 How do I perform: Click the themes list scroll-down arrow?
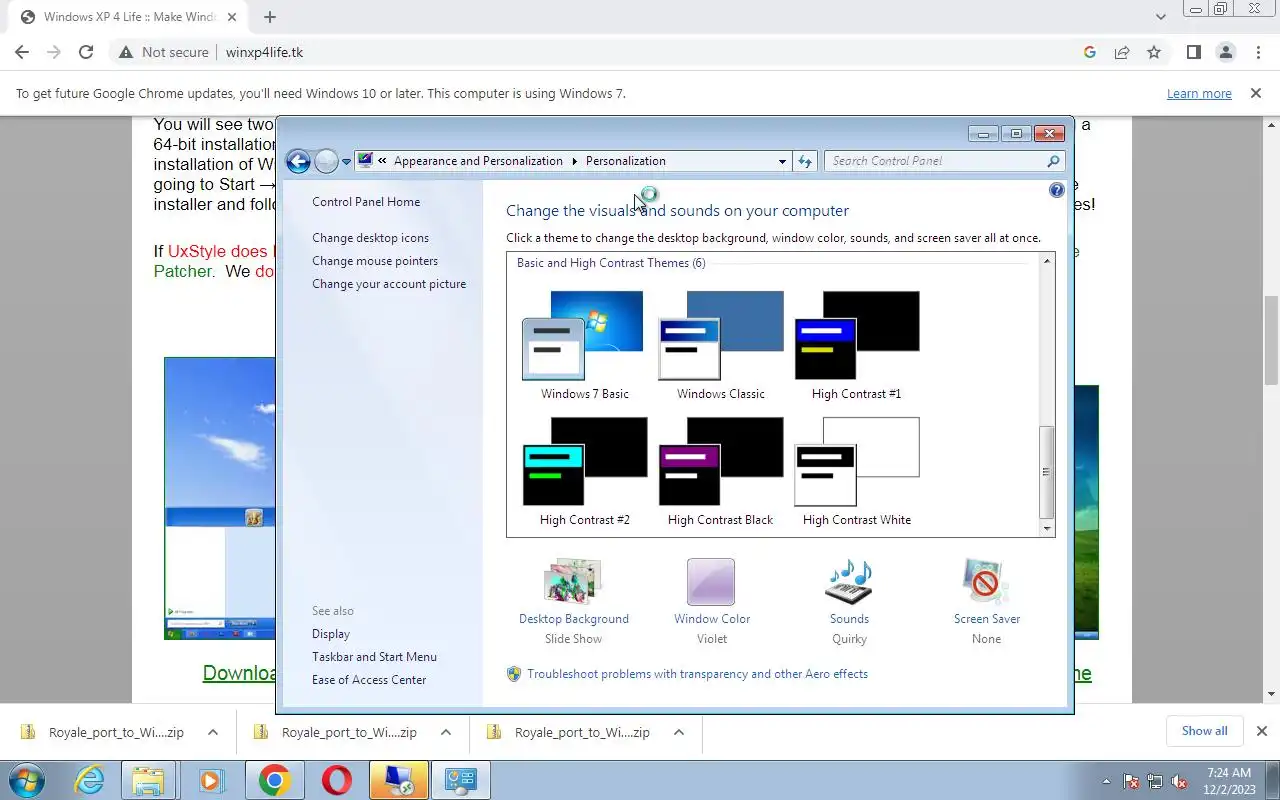pyautogui.click(x=1047, y=528)
